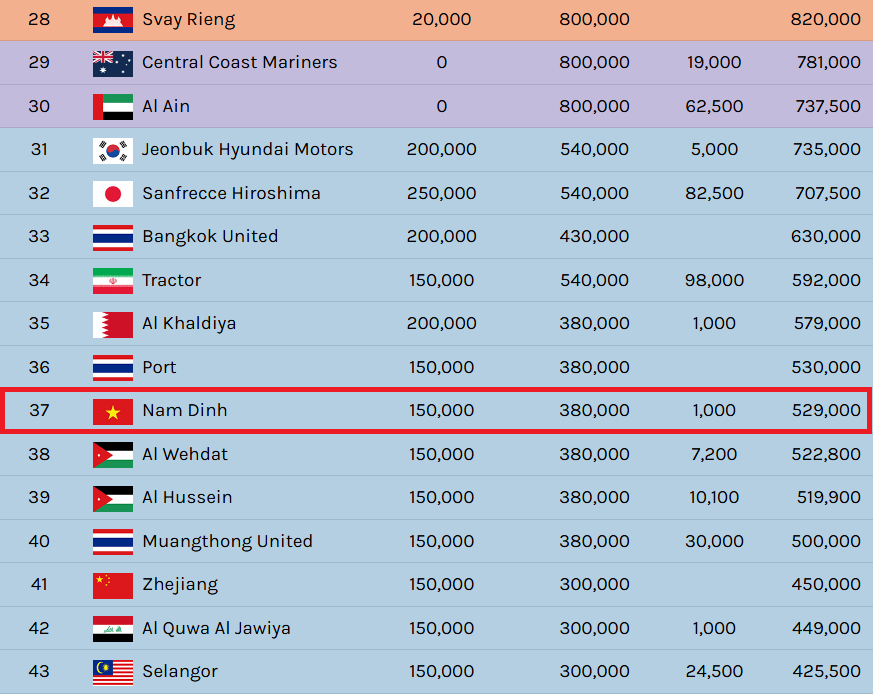This screenshot has height=694, width=873.
Task: Click the Malaysia flag beside Selangor
Action: point(112,672)
